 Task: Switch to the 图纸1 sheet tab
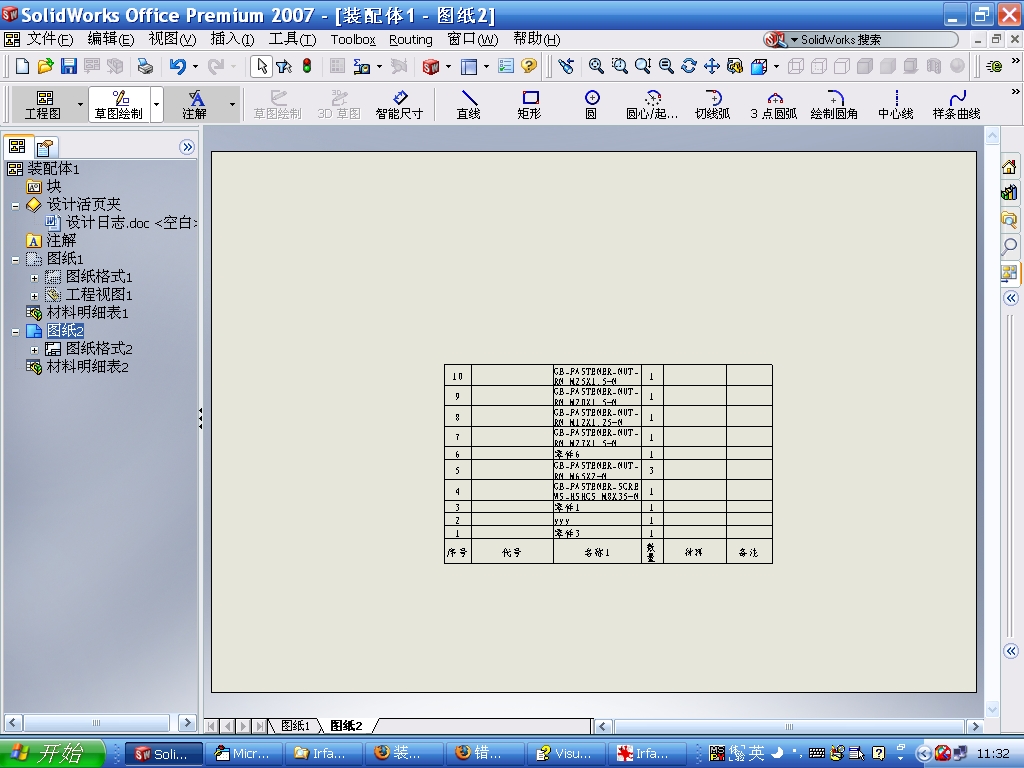[295, 726]
